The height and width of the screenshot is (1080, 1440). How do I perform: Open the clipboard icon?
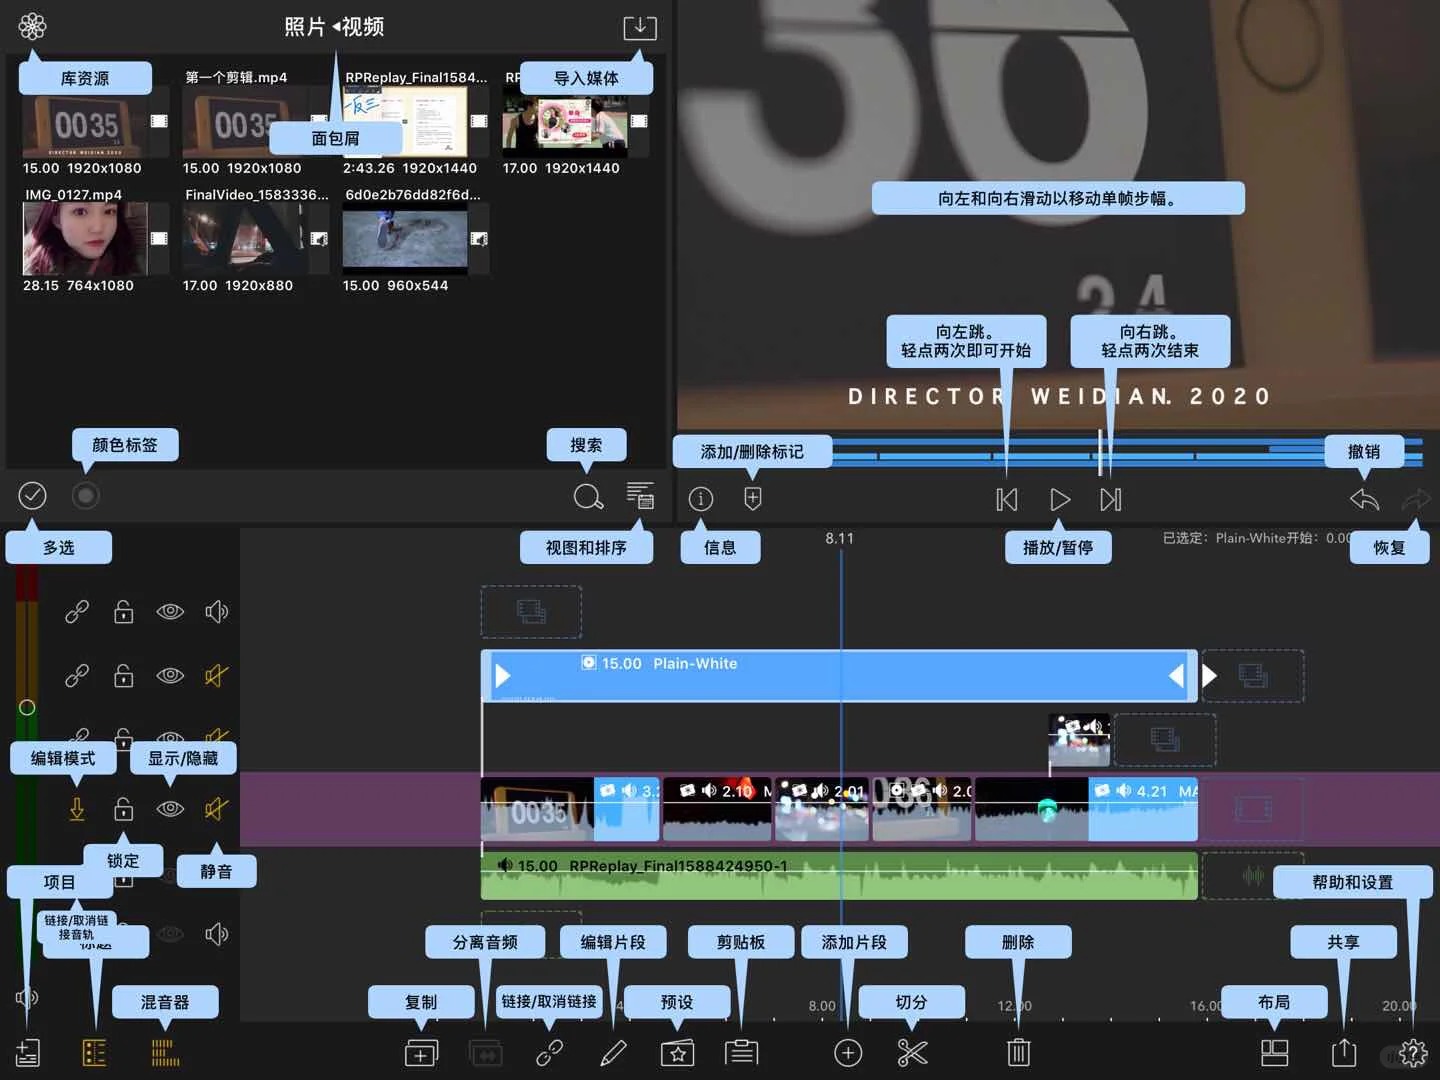point(741,1052)
